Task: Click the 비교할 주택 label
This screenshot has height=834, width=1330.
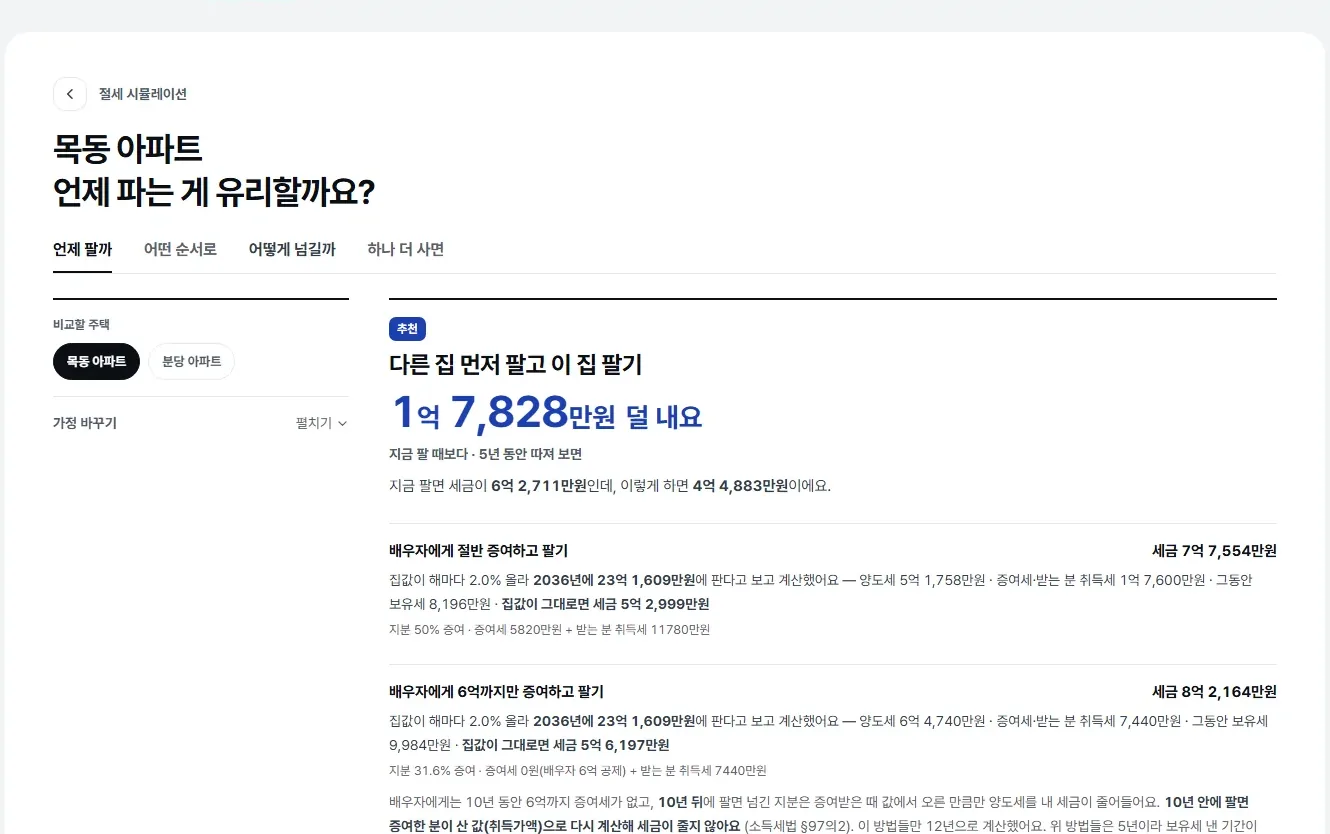Action: coord(81,325)
